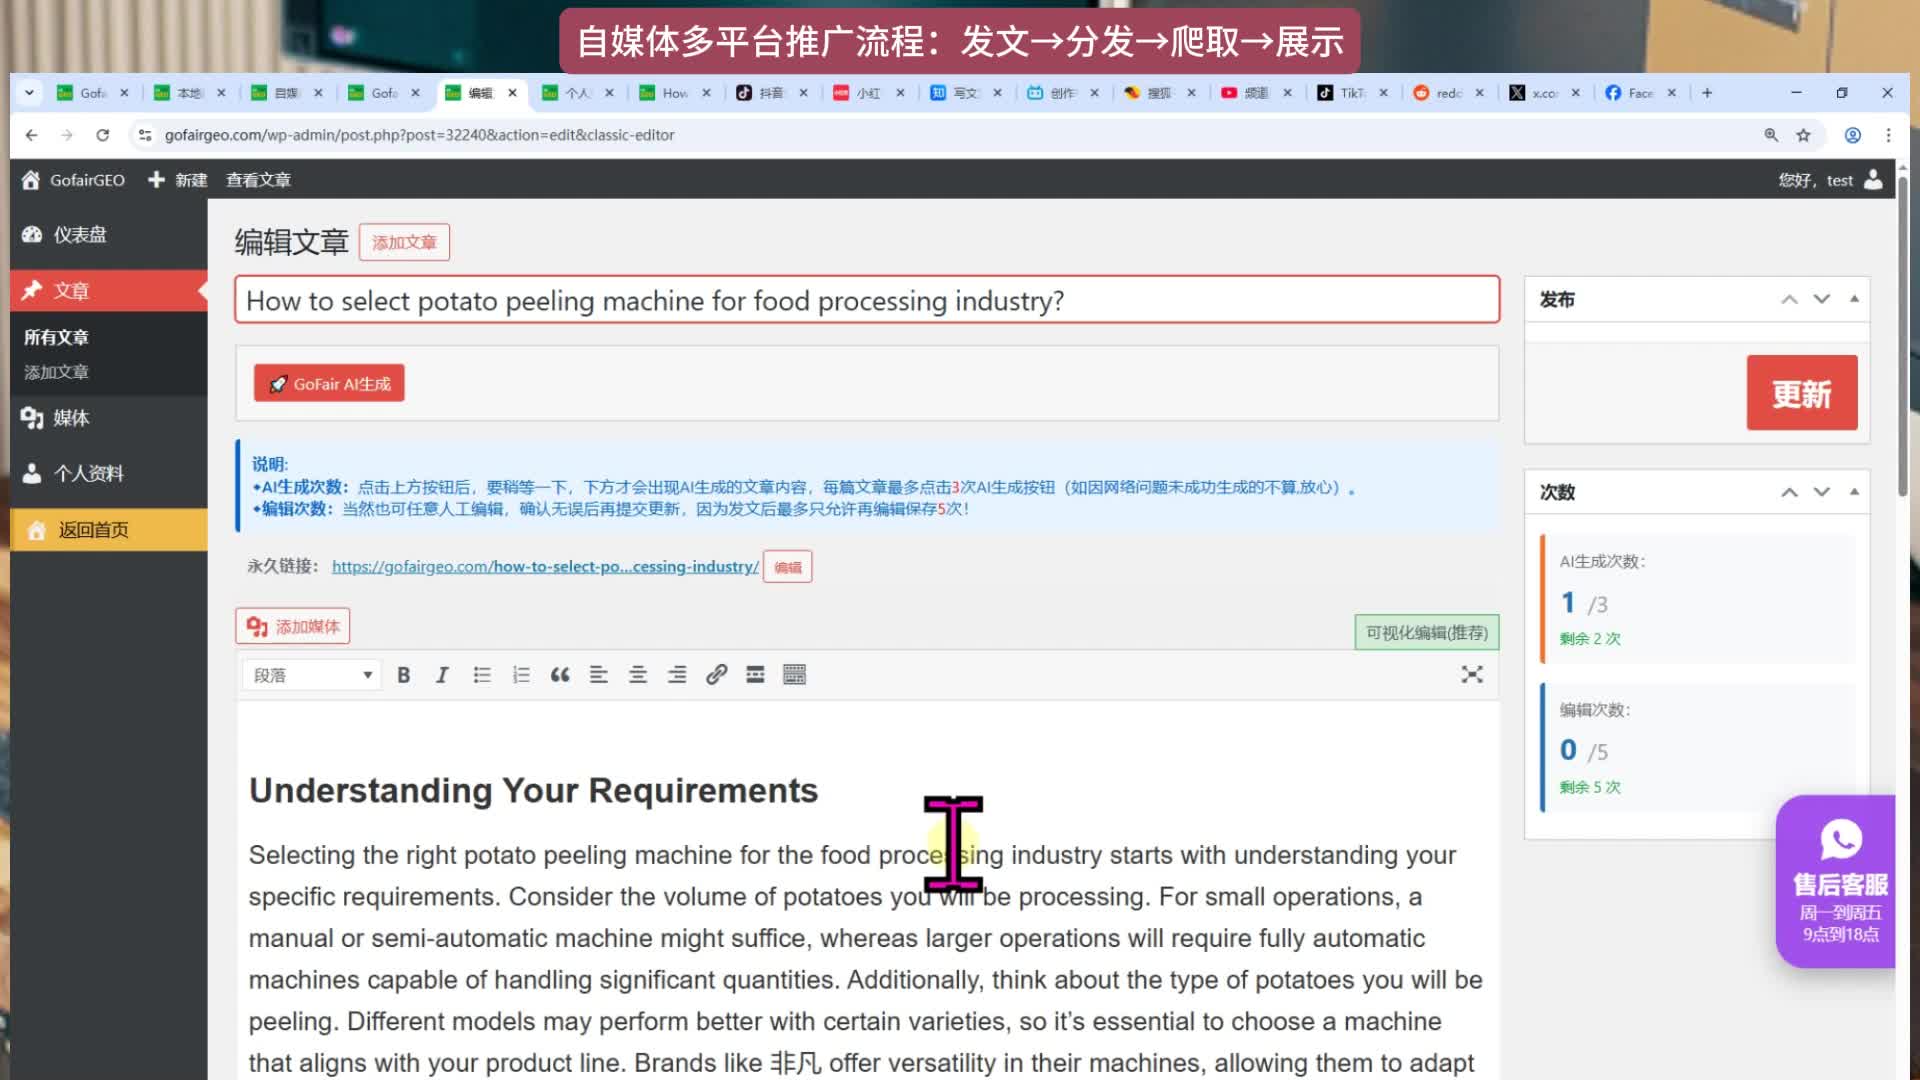Insert bulleted list in editor
Viewport: 1920px width, 1080px height.
pyautogui.click(x=482, y=675)
